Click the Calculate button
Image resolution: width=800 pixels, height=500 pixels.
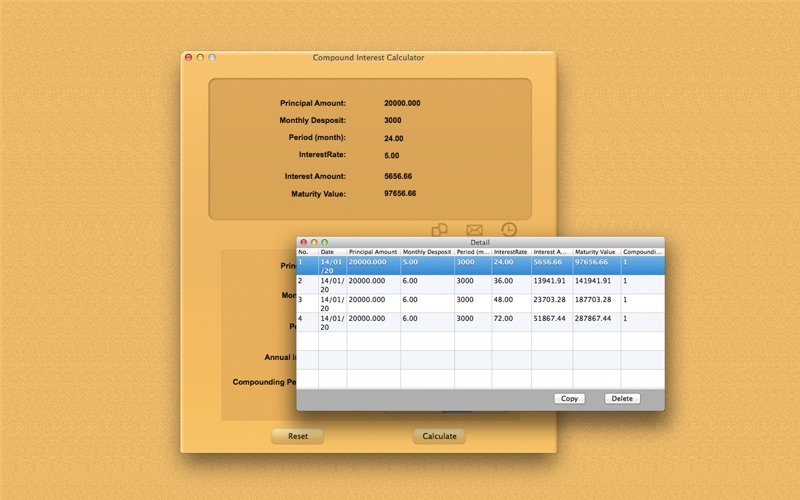(439, 436)
